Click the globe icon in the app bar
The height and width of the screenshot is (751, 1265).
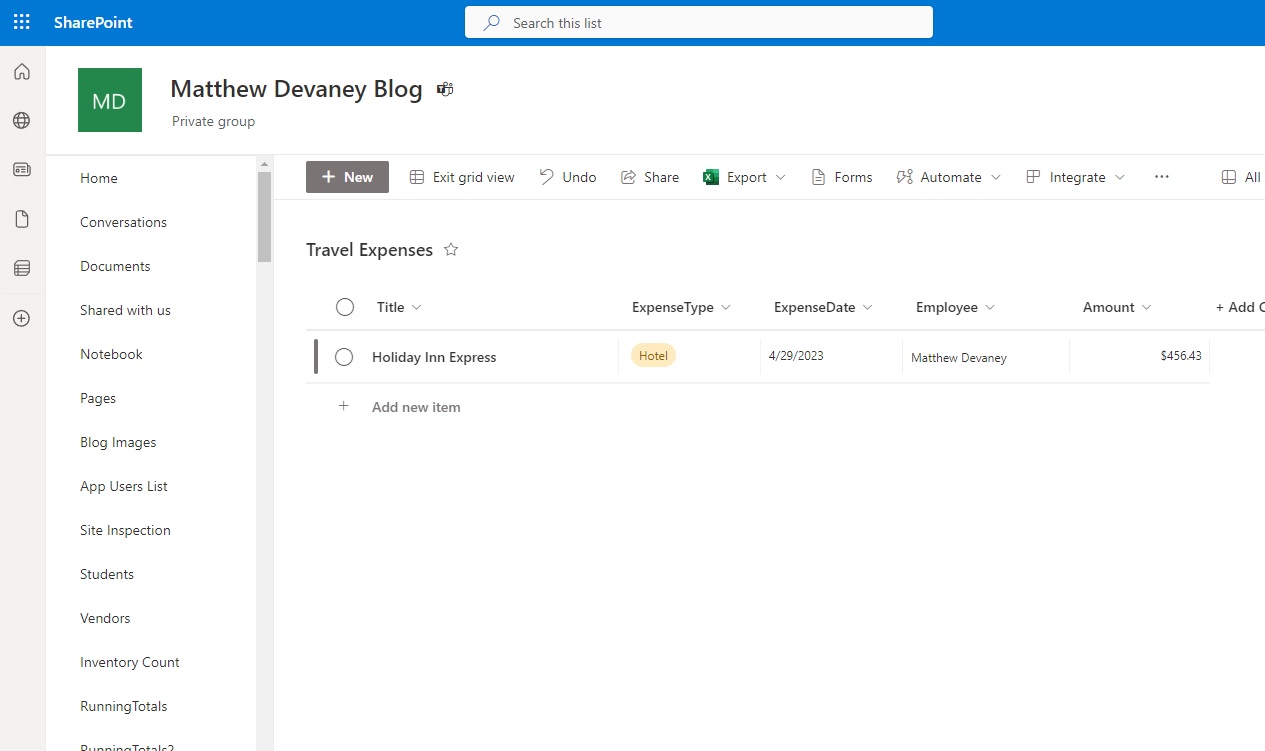(21, 120)
